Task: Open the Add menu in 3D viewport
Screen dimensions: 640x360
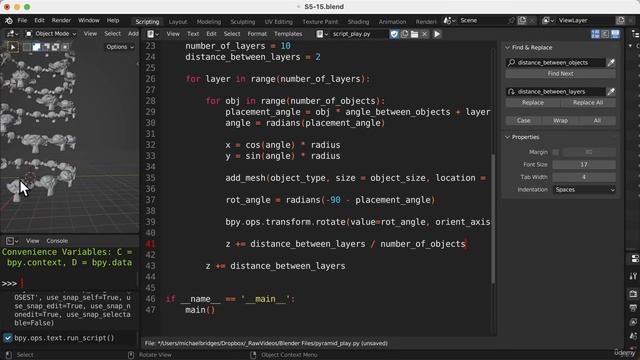Action: 133,34
